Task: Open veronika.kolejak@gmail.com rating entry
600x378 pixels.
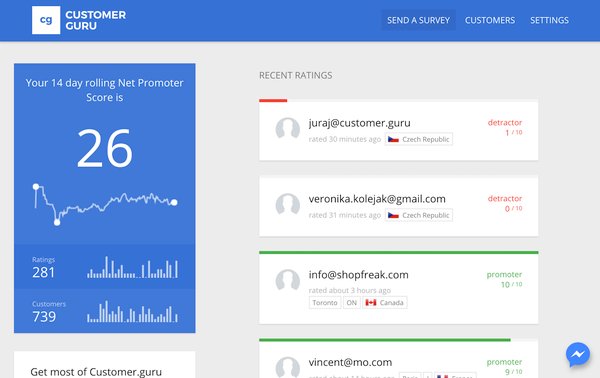Action: (x=398, y=206)
